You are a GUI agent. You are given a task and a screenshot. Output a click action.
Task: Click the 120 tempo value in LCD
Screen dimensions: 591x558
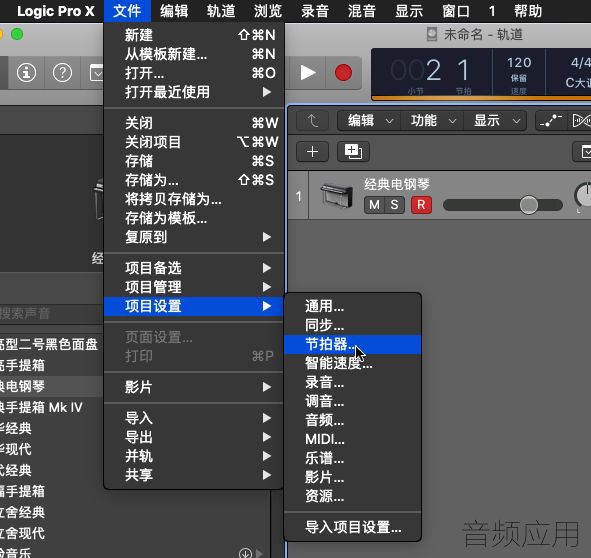519,63
